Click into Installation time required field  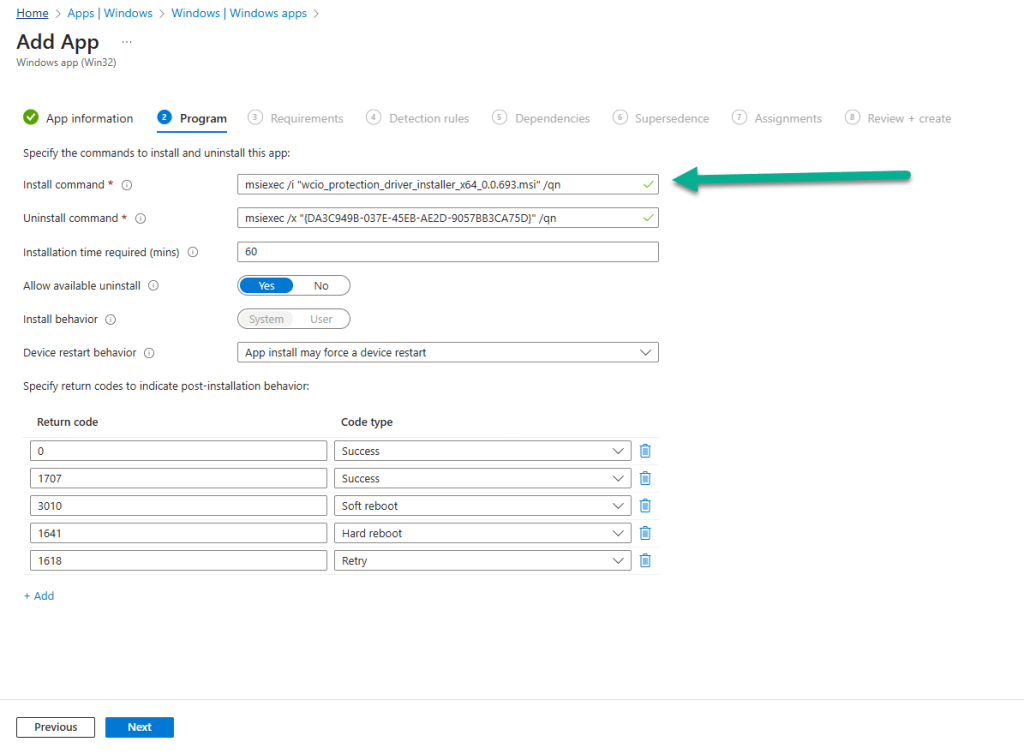[x=448, y=252]
